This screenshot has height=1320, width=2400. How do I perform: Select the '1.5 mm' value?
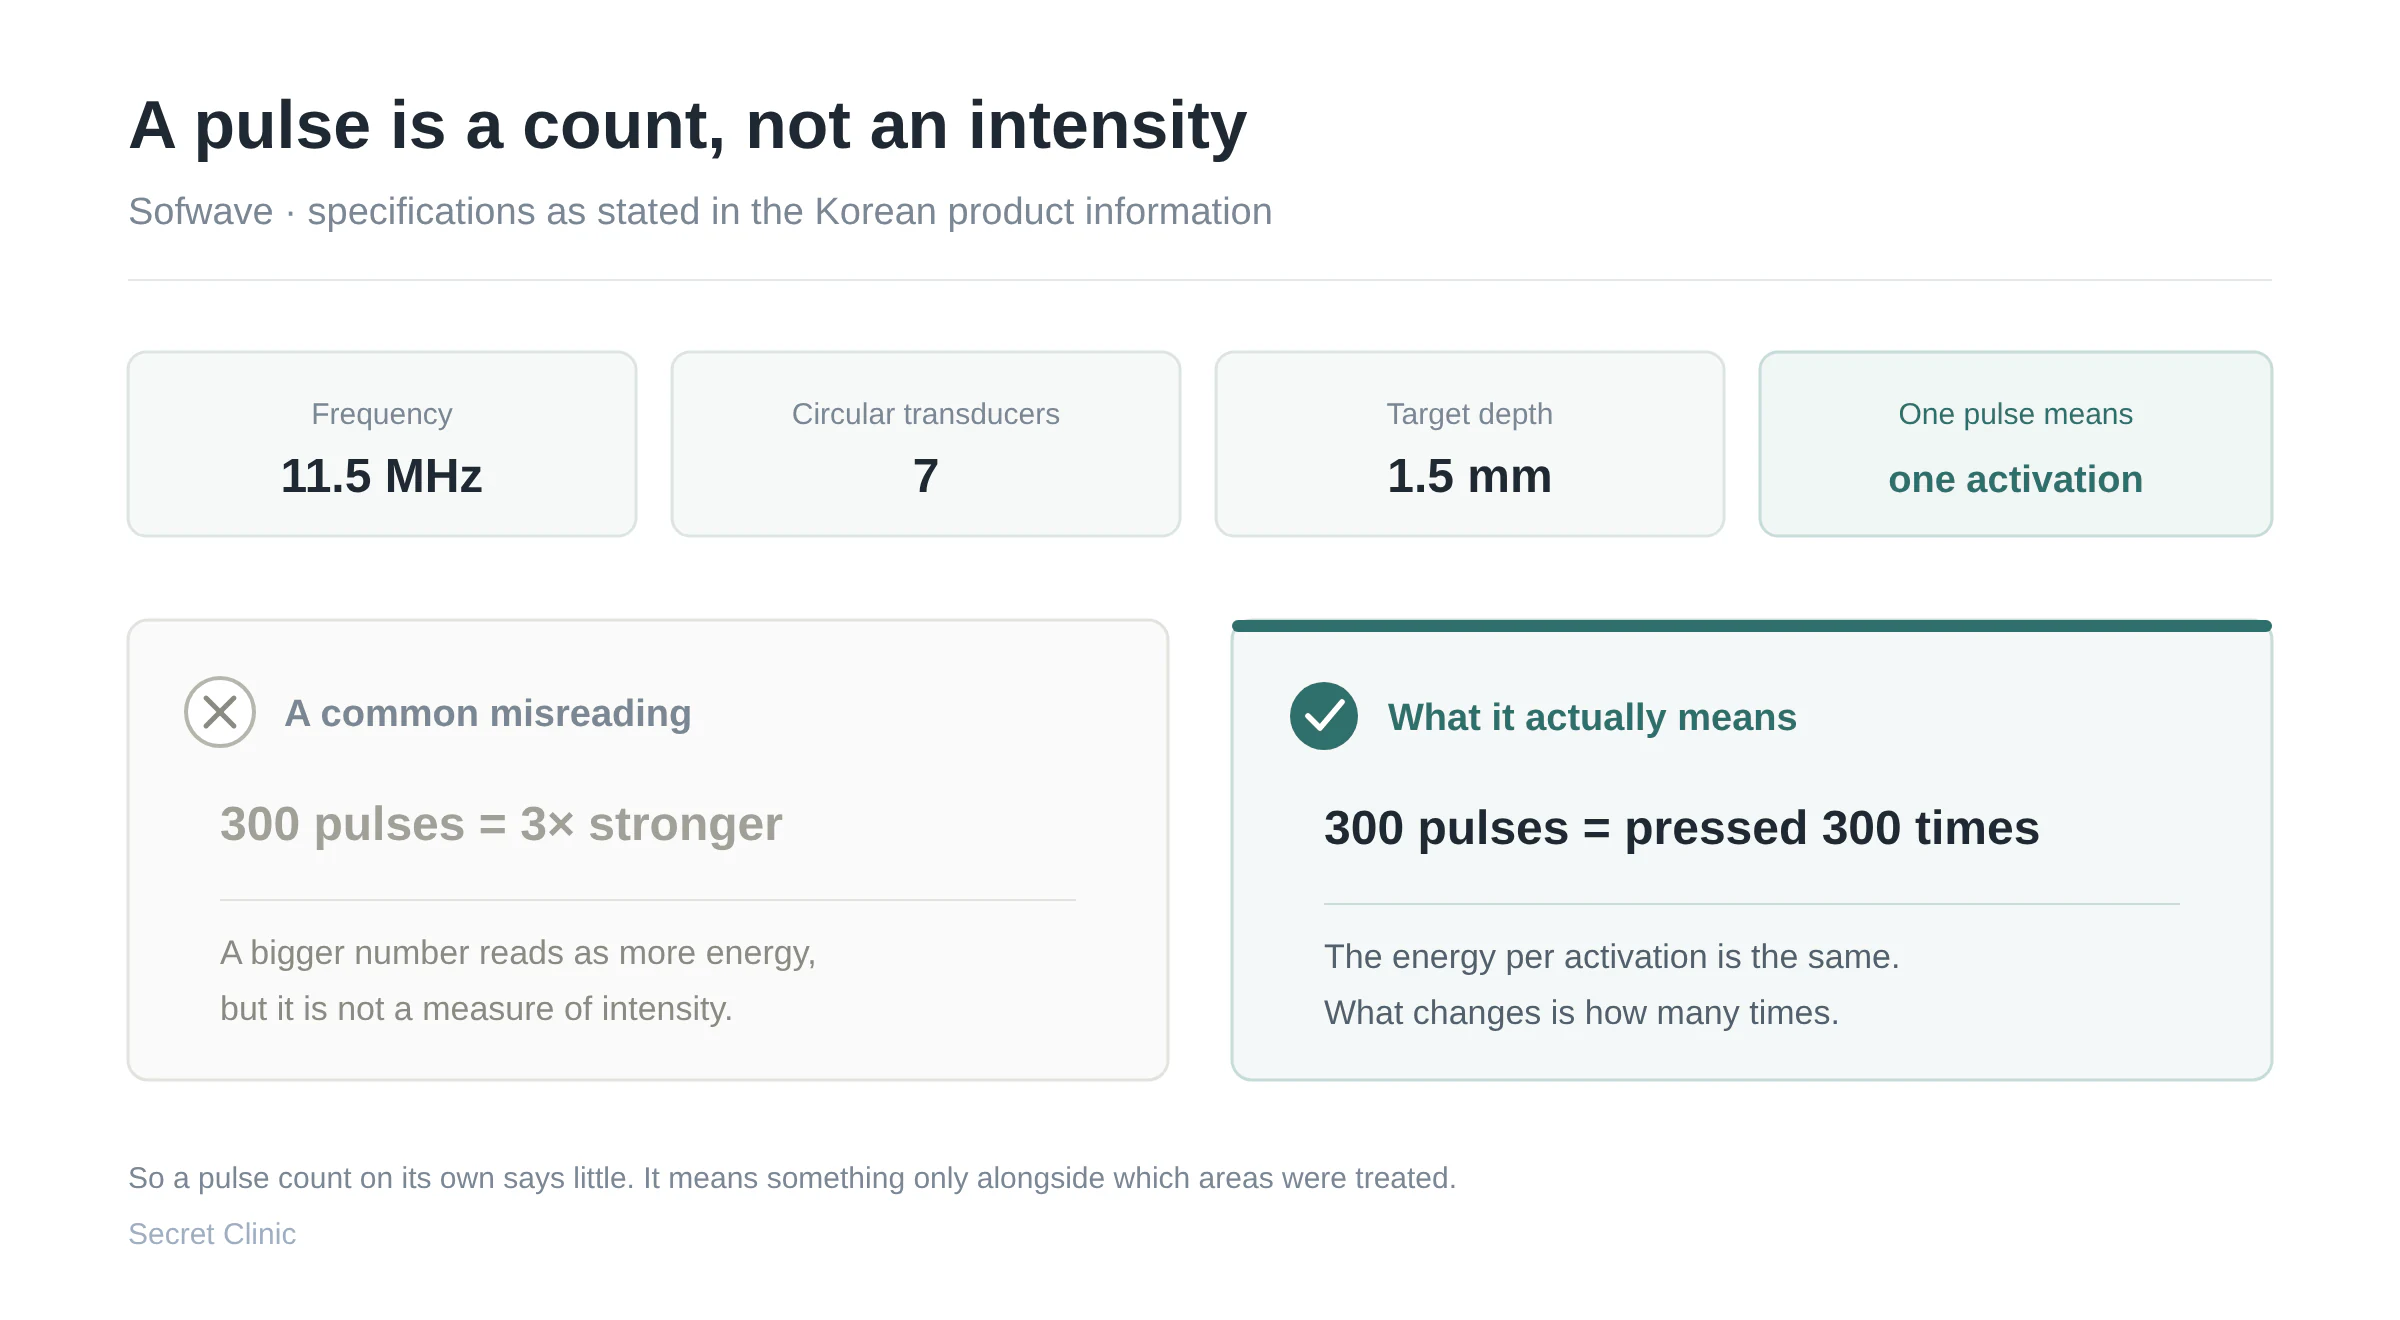(1470, 476)
